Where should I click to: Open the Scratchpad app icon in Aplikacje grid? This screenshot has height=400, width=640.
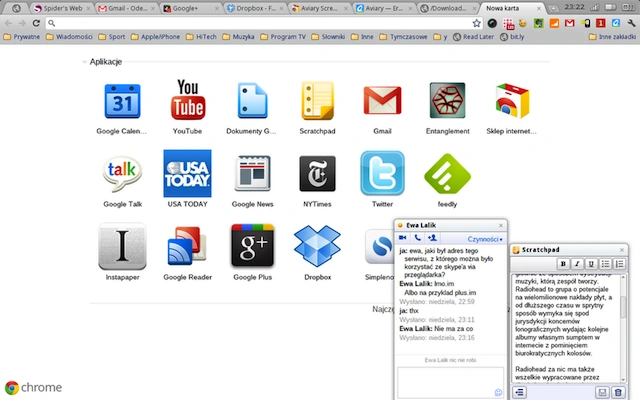pyautogui.click(x=317, y=101)
